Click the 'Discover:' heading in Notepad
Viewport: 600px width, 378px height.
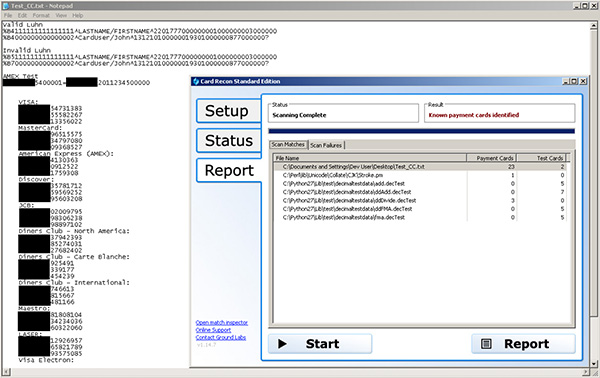(36, 179)
